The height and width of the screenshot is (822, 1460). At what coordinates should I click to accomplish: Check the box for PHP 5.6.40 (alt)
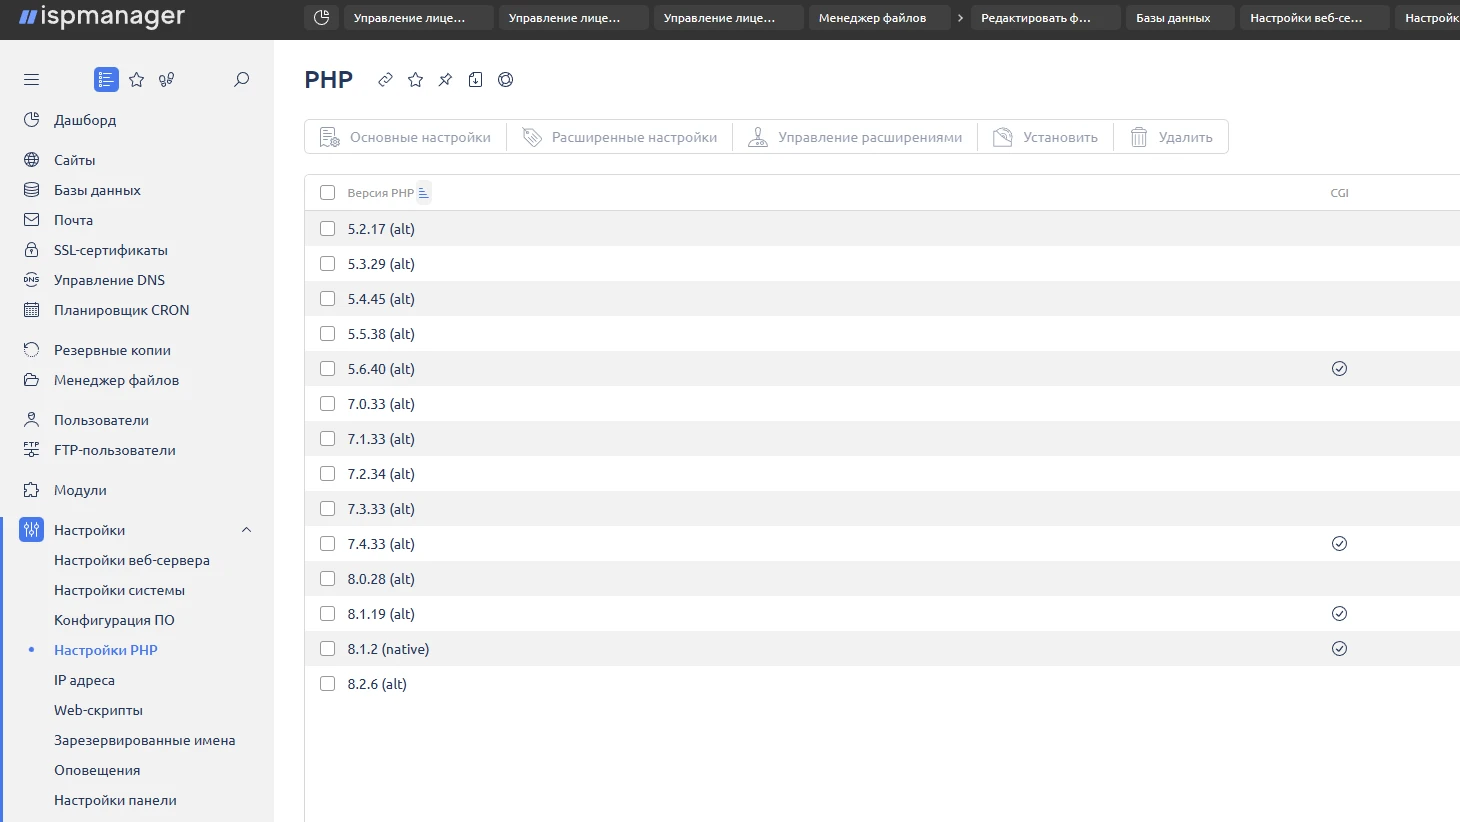tap(327, 369)
